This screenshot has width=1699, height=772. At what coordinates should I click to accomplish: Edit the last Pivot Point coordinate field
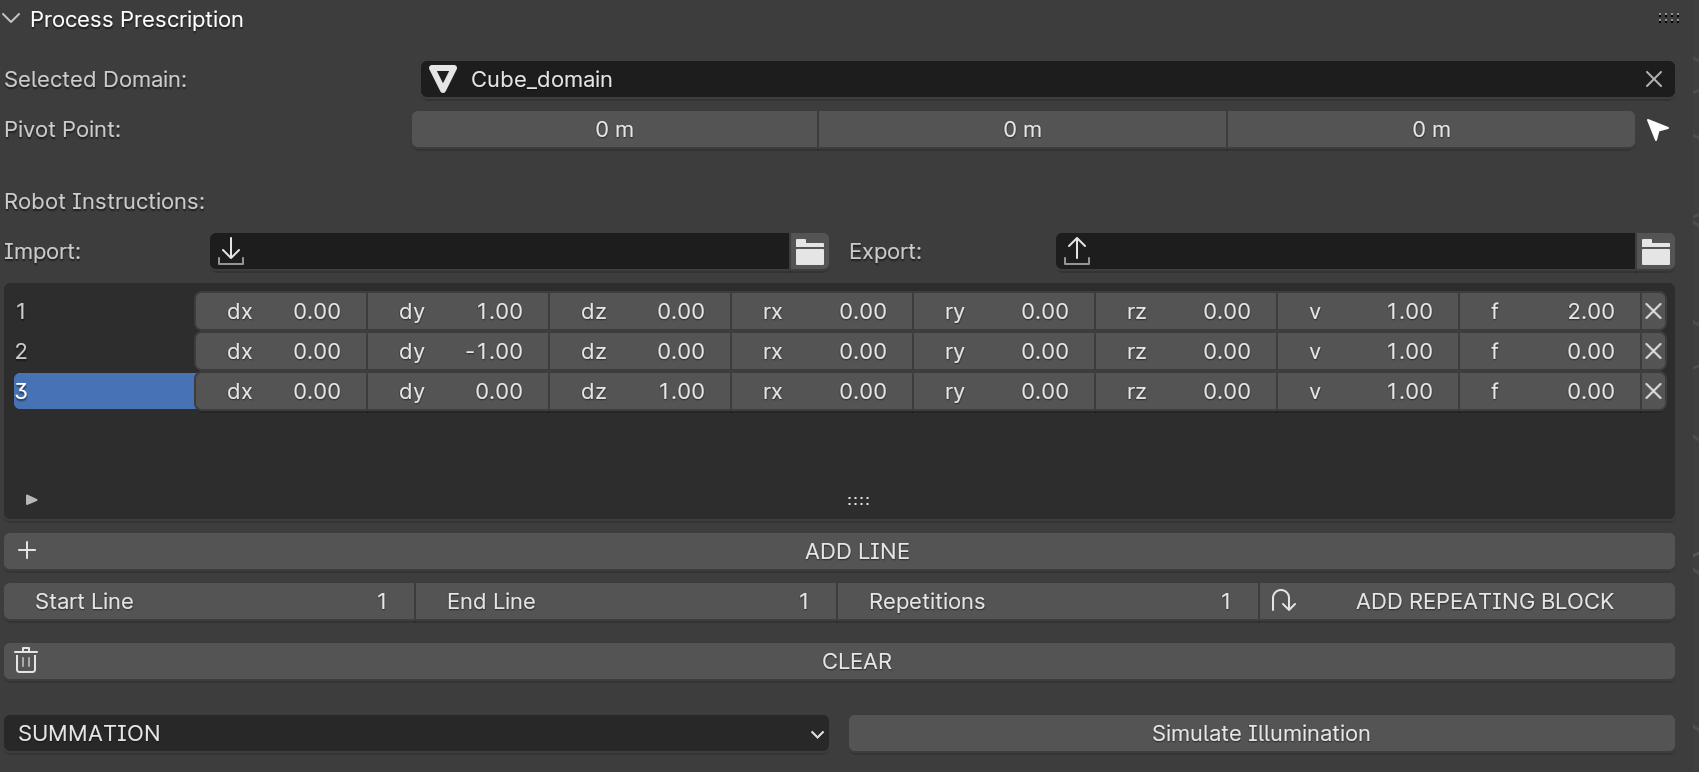(x=1431, y=129)
